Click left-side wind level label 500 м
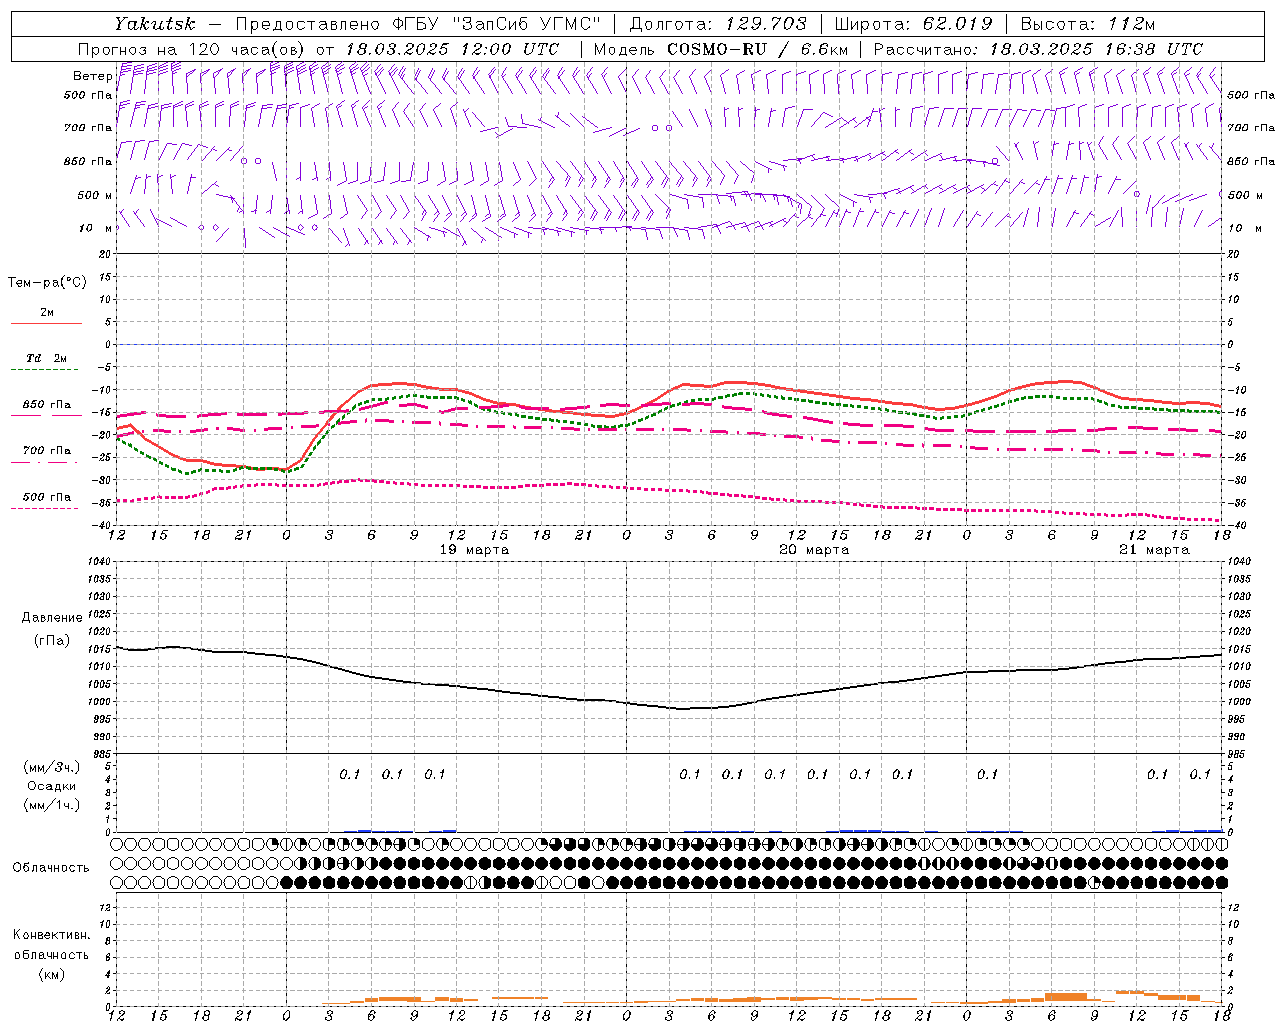 point(95,195)
